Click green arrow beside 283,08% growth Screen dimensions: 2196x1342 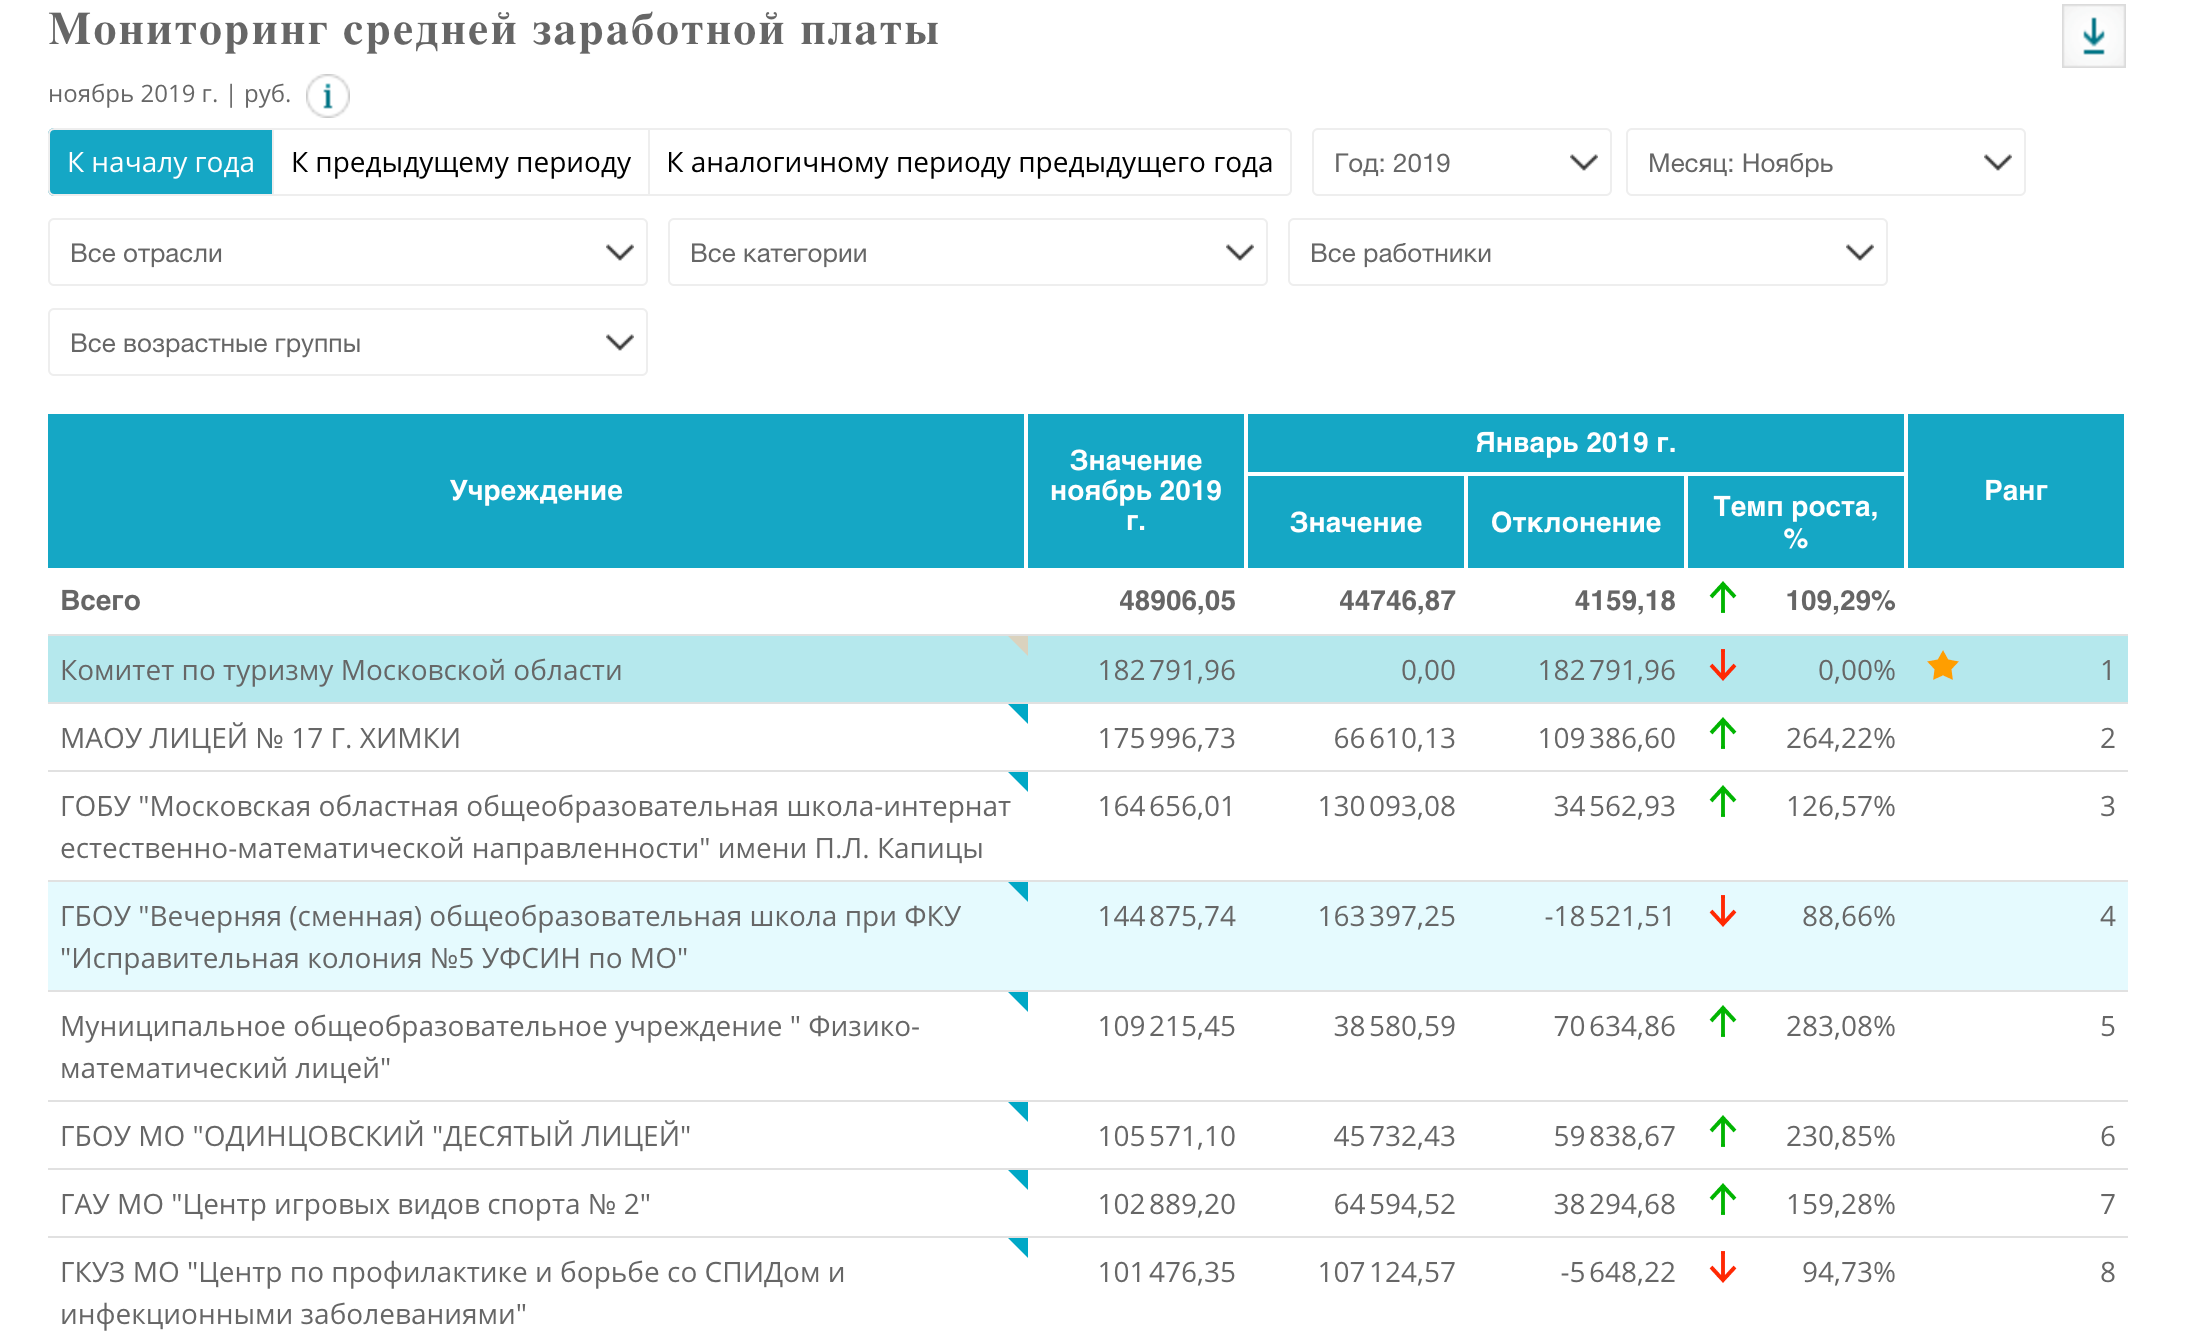[1722, 1022]
